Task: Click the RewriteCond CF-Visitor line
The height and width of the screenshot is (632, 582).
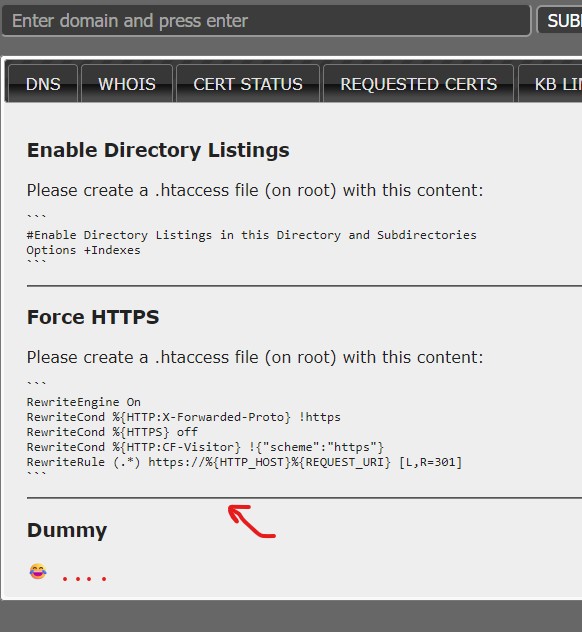Action: [205, 447]
